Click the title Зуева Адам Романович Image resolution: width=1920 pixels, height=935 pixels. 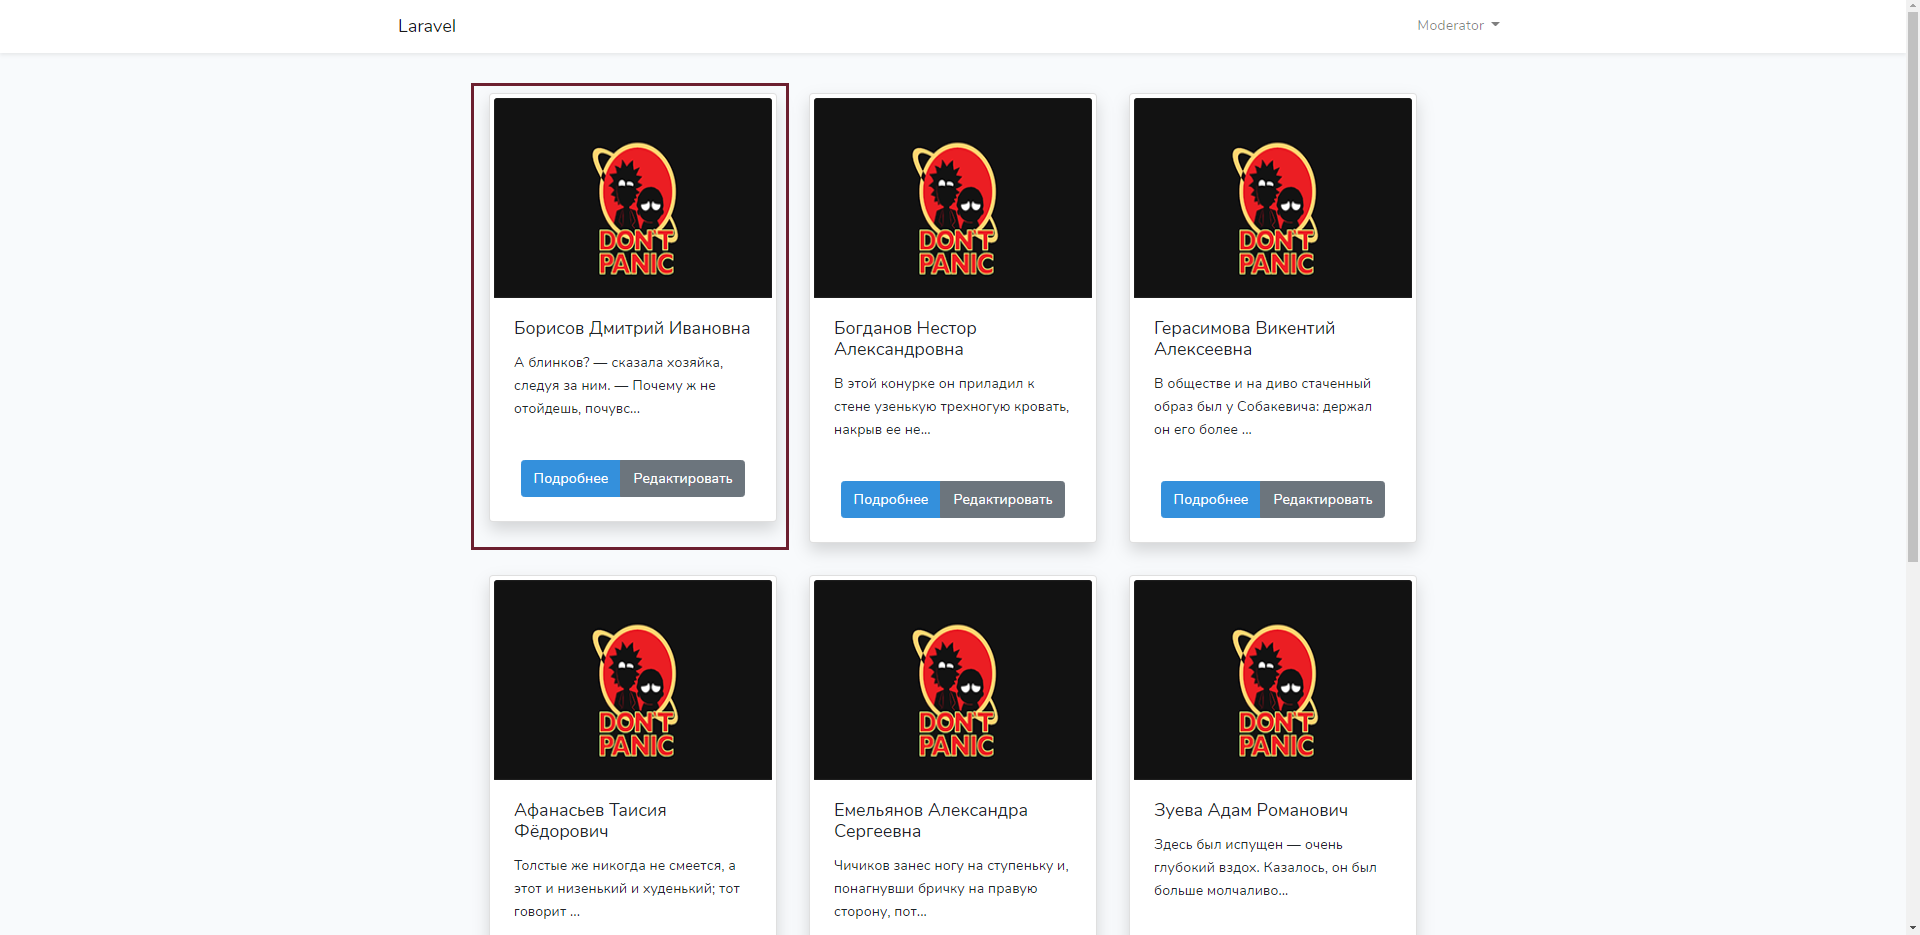pos(1251,810)
